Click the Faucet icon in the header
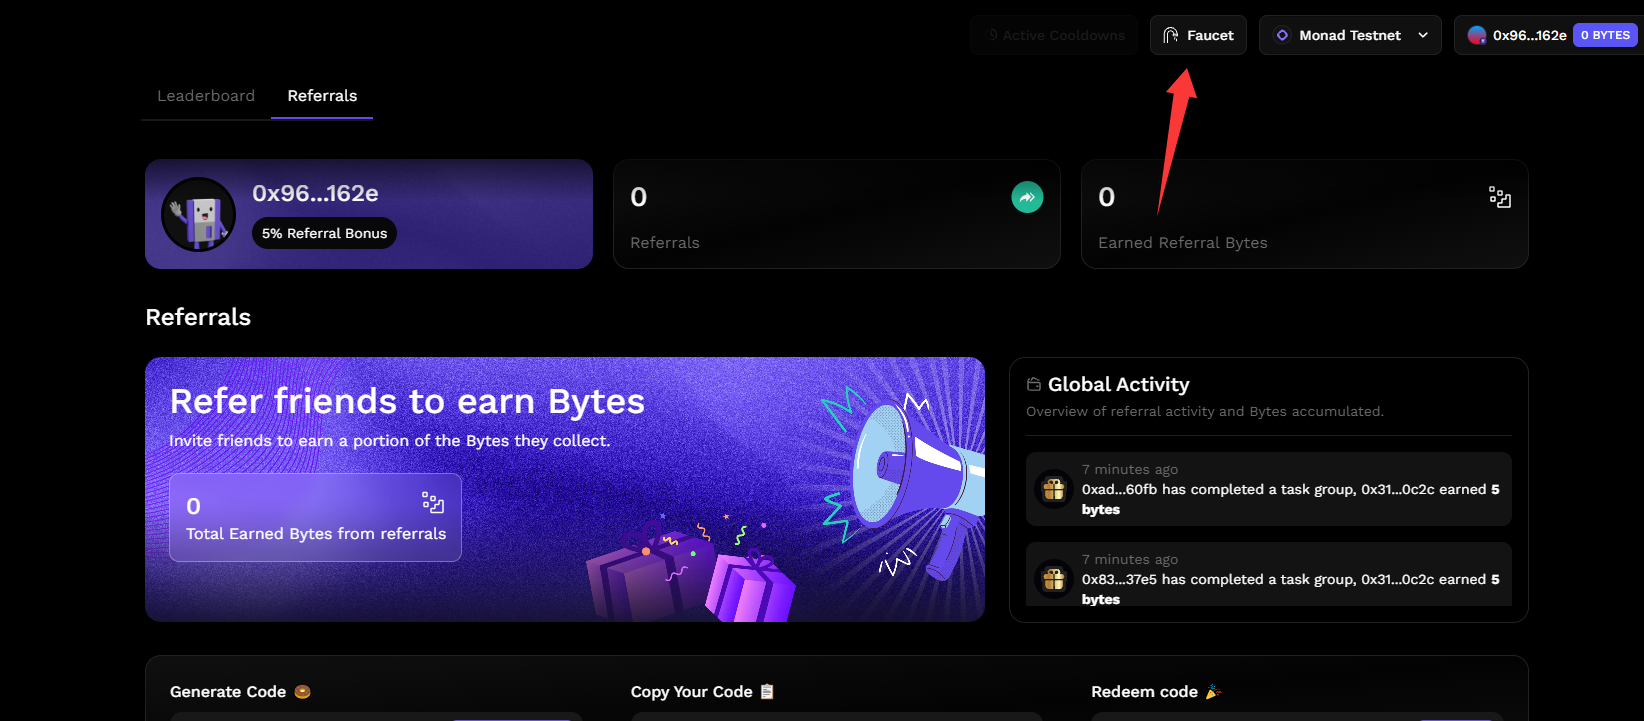This screenshot has width=1644, height=721. click(x=1171, y=35)
